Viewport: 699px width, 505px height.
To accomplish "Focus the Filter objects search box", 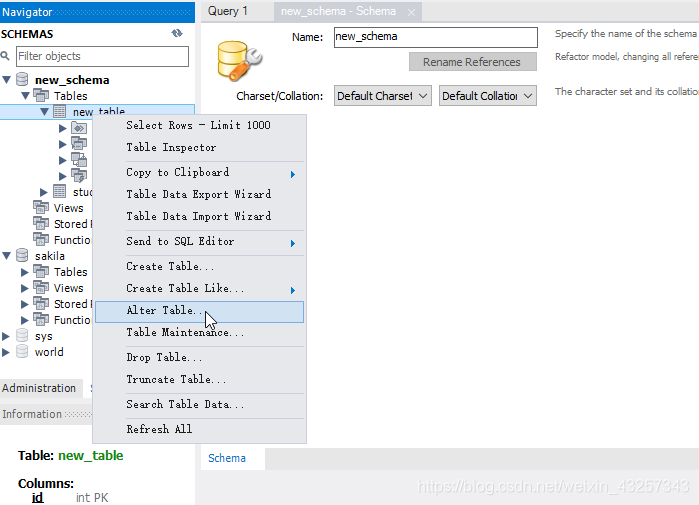I will [x=103, y=57].
